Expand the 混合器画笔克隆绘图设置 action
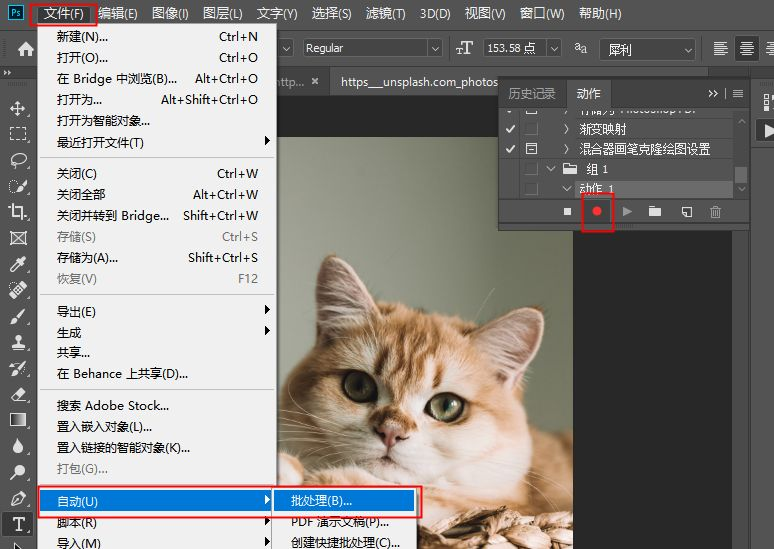Image resolution: width=774 pixels, height=549 pixels. point(566,149)
